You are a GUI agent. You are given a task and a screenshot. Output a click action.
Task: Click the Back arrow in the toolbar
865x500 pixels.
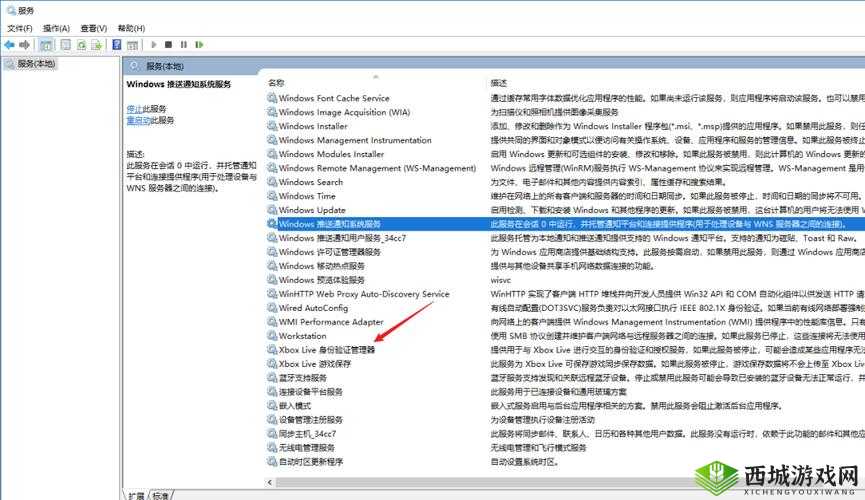(x=9, y=45)
